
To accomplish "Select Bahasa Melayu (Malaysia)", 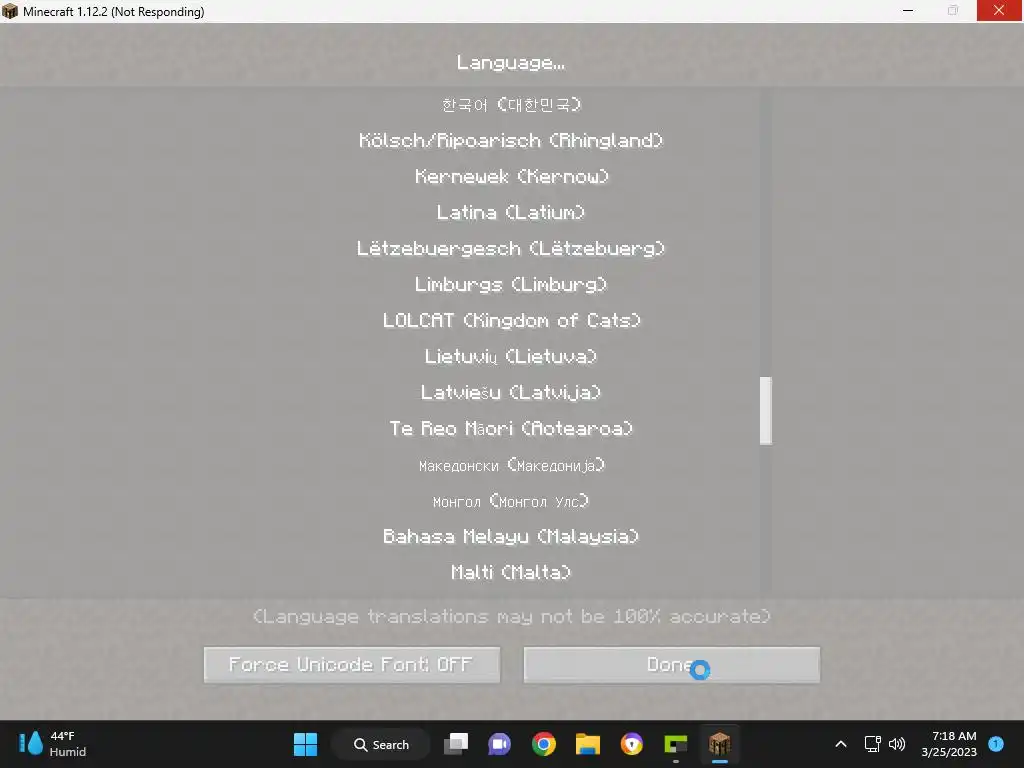I will click(511, 536).
